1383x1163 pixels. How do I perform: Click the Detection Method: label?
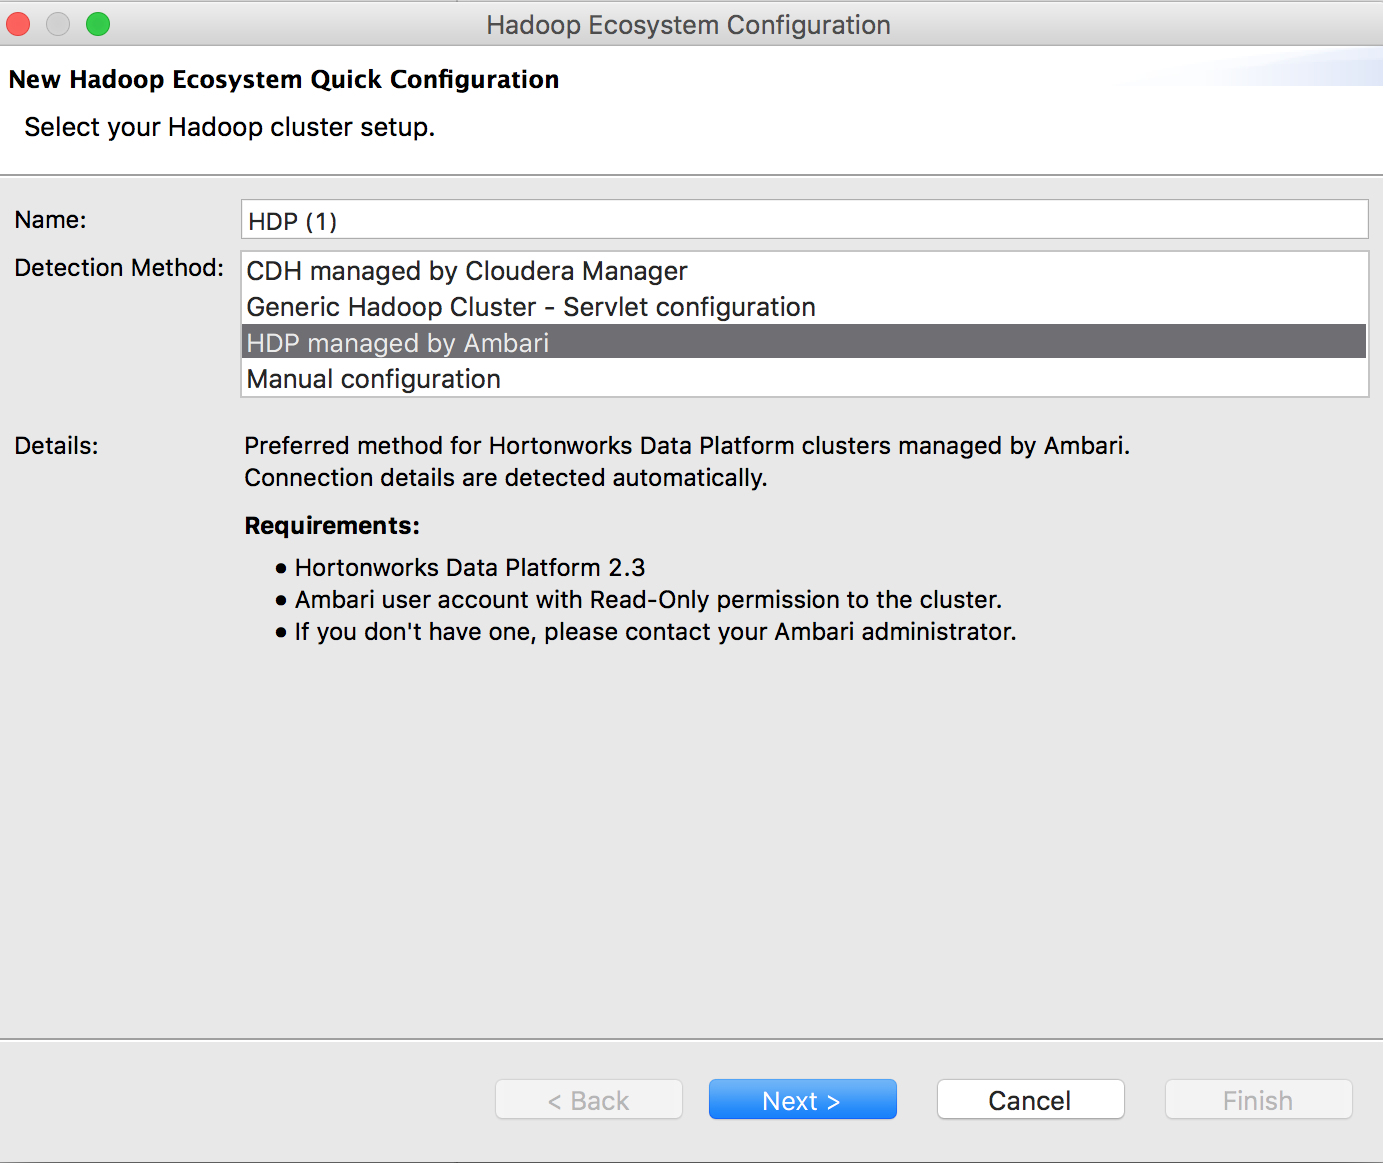119,268
